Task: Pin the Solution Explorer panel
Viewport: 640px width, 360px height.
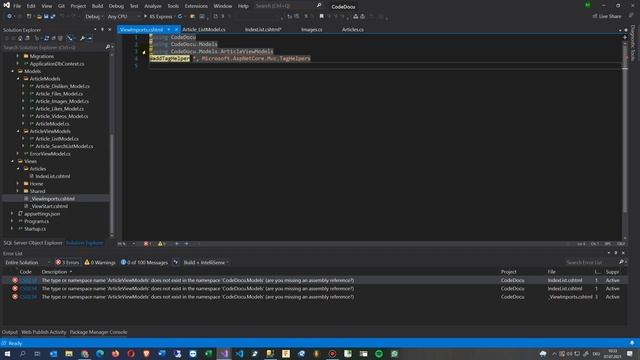Action: point(102,30)
